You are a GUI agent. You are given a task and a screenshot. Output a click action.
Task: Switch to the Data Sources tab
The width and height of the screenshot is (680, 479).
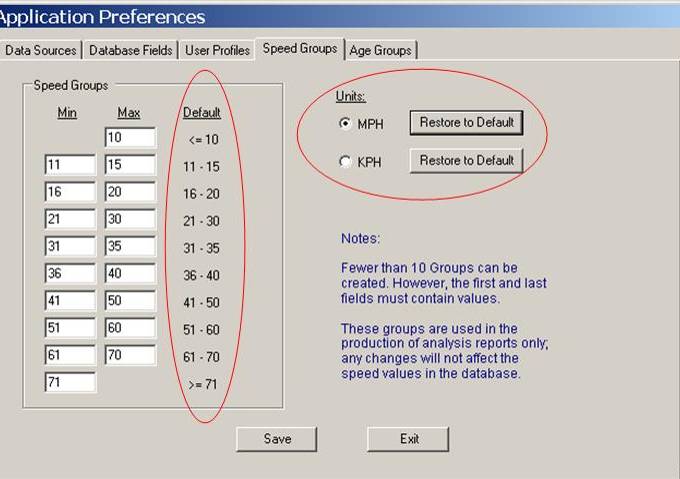[40, 50]
